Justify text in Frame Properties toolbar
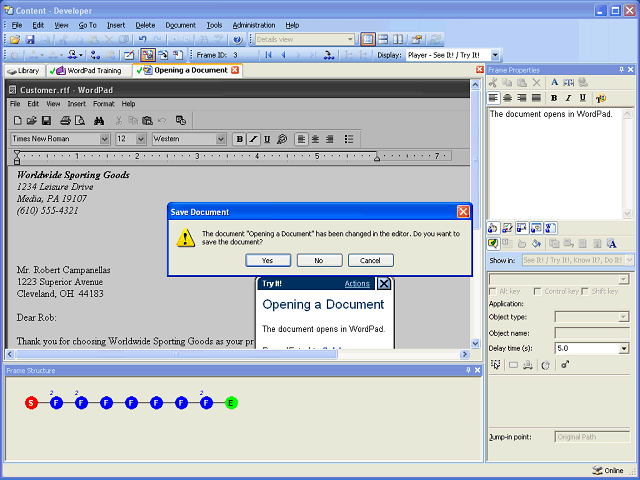 (536, 98)
